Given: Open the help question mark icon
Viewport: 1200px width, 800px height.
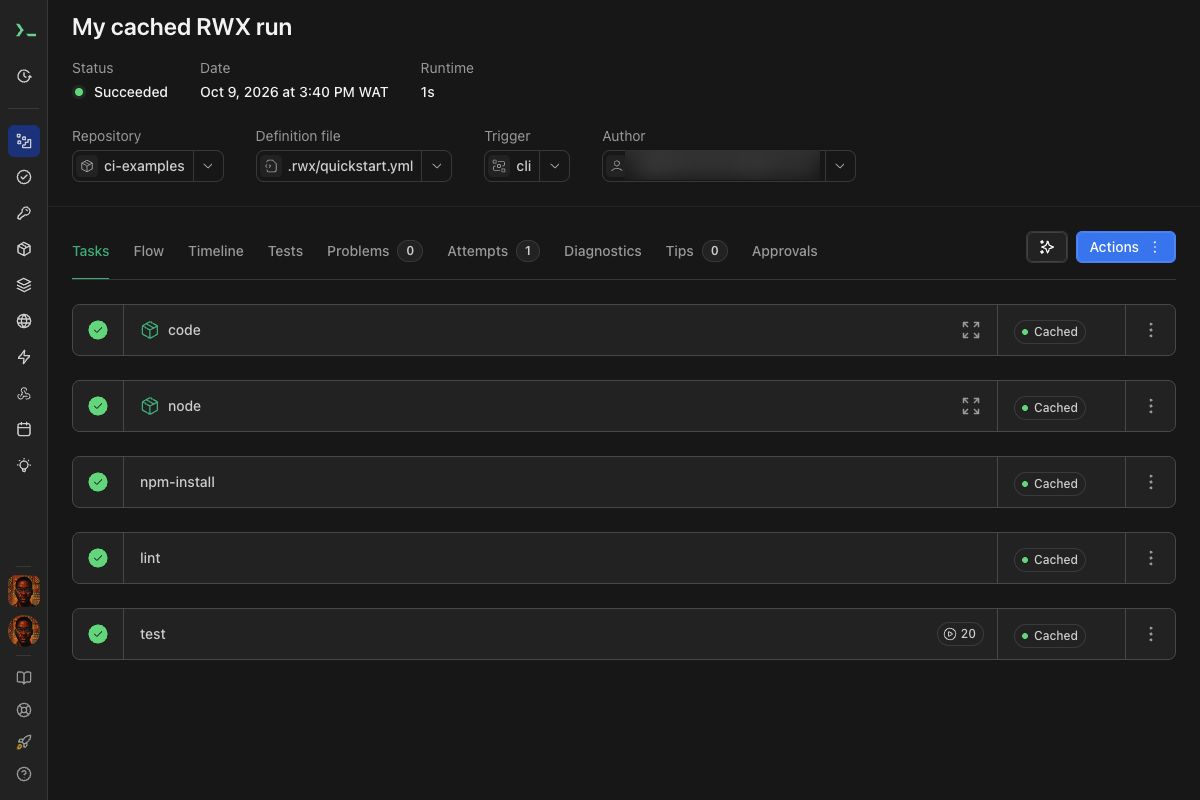Looking at the screenshot, I should 24,774.
